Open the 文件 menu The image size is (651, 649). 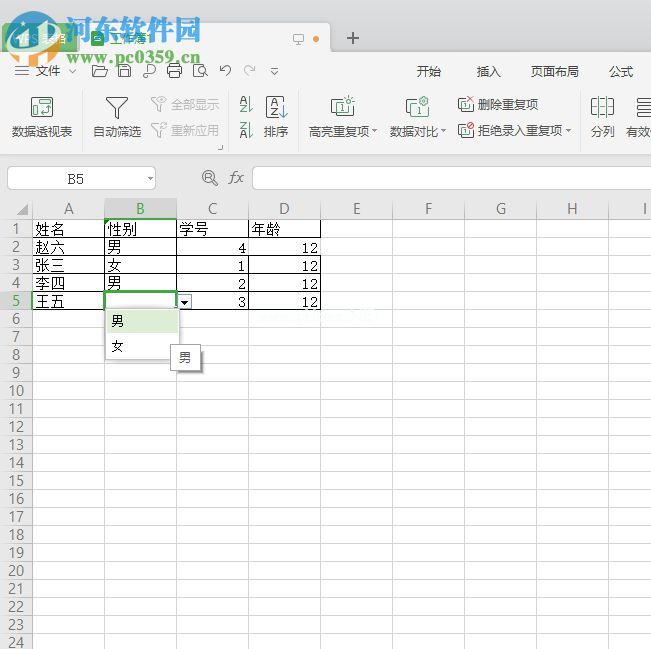(x=48, y=71)
